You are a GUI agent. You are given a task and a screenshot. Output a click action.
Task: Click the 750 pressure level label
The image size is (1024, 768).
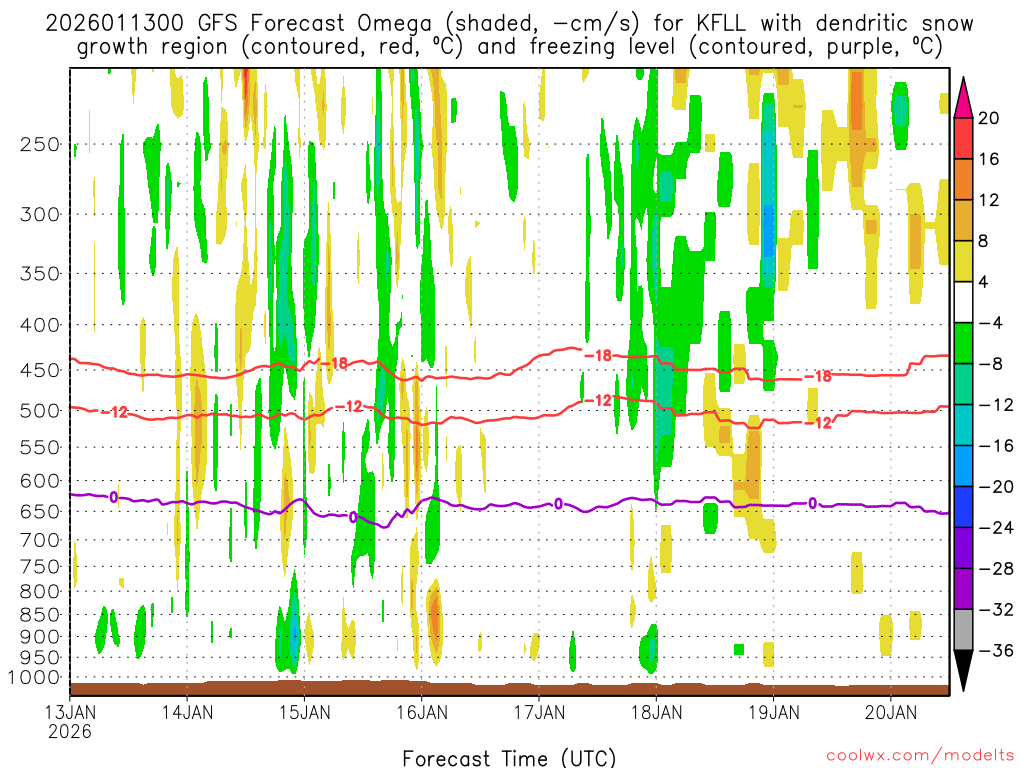40,567
